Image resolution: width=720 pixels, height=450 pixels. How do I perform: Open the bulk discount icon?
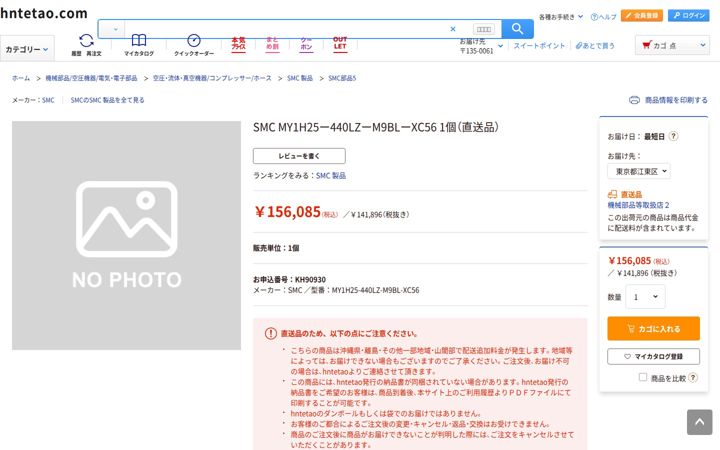[x=272, y=44]
